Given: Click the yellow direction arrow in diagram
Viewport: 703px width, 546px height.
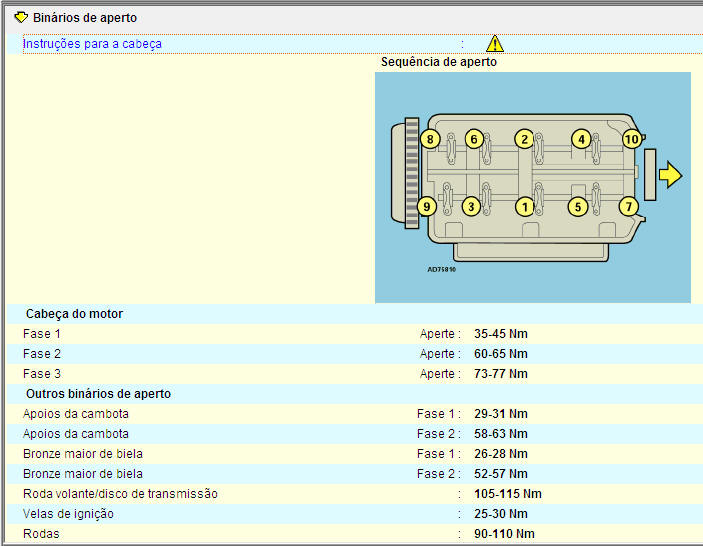Looking at the screenshot, I should (x=670, y=174).
